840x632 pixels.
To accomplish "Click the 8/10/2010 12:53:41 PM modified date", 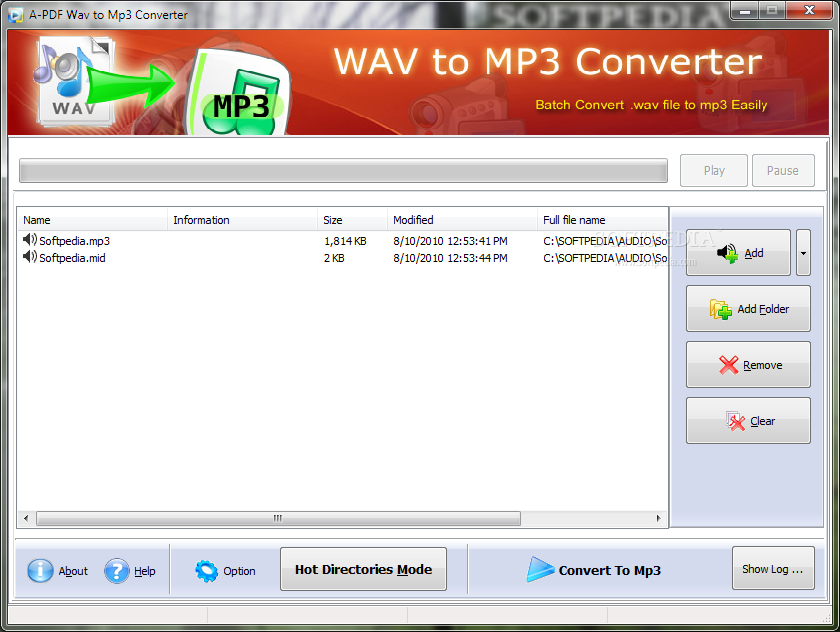I will (x=450, y=241).
